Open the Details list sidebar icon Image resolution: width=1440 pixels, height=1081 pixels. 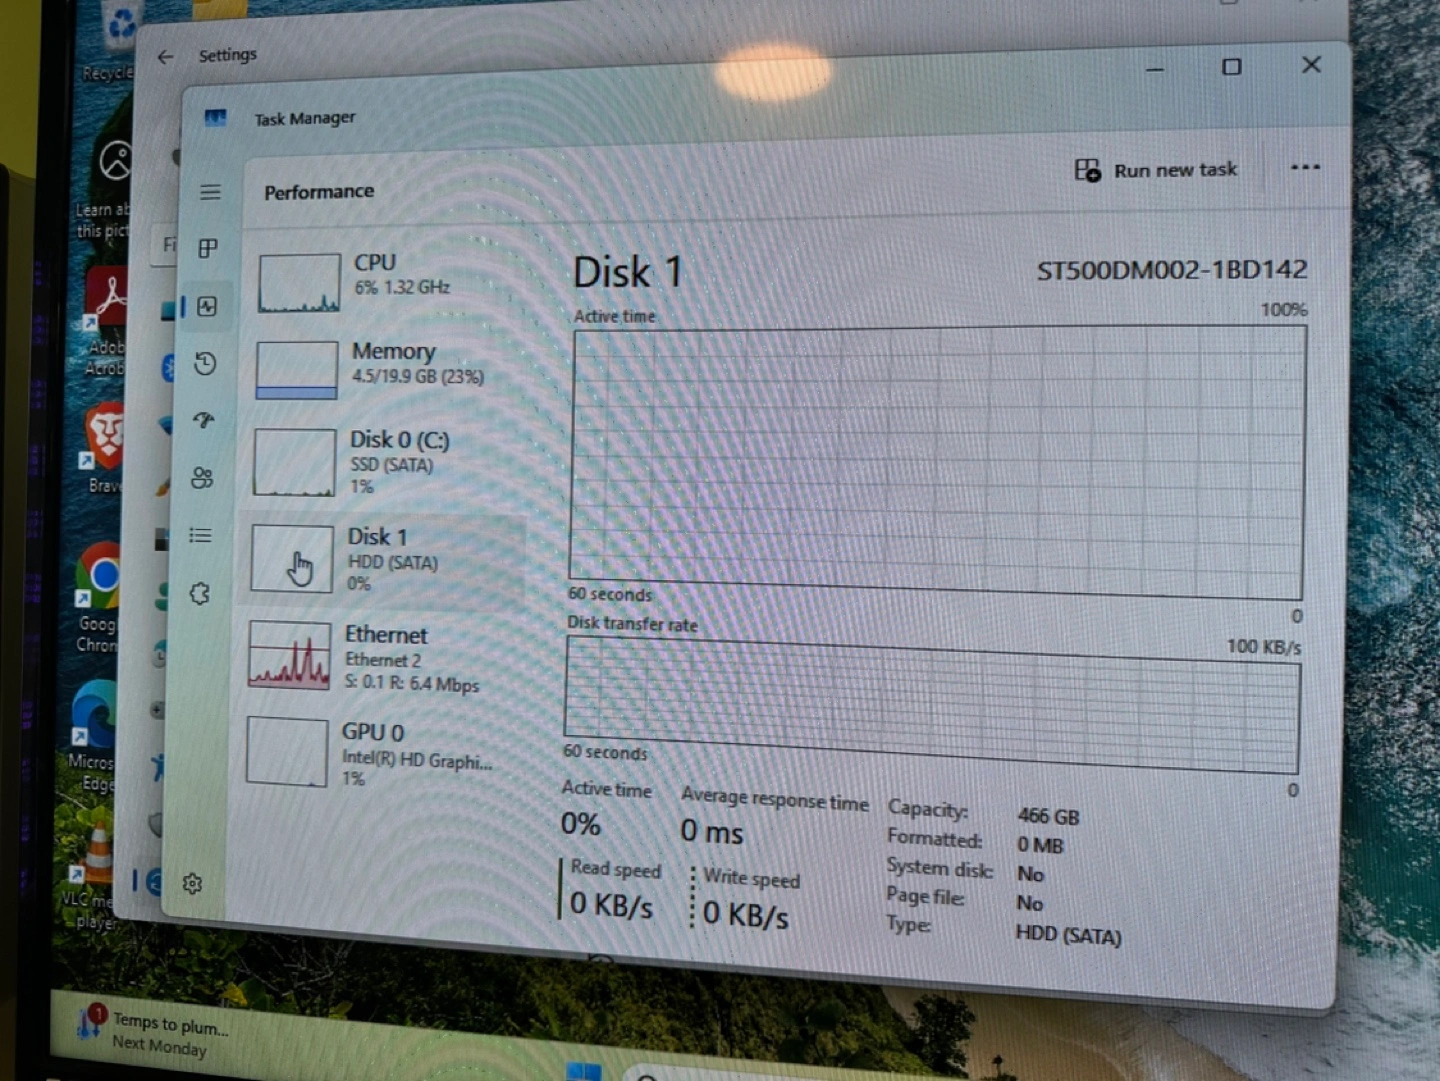point(201,535)
